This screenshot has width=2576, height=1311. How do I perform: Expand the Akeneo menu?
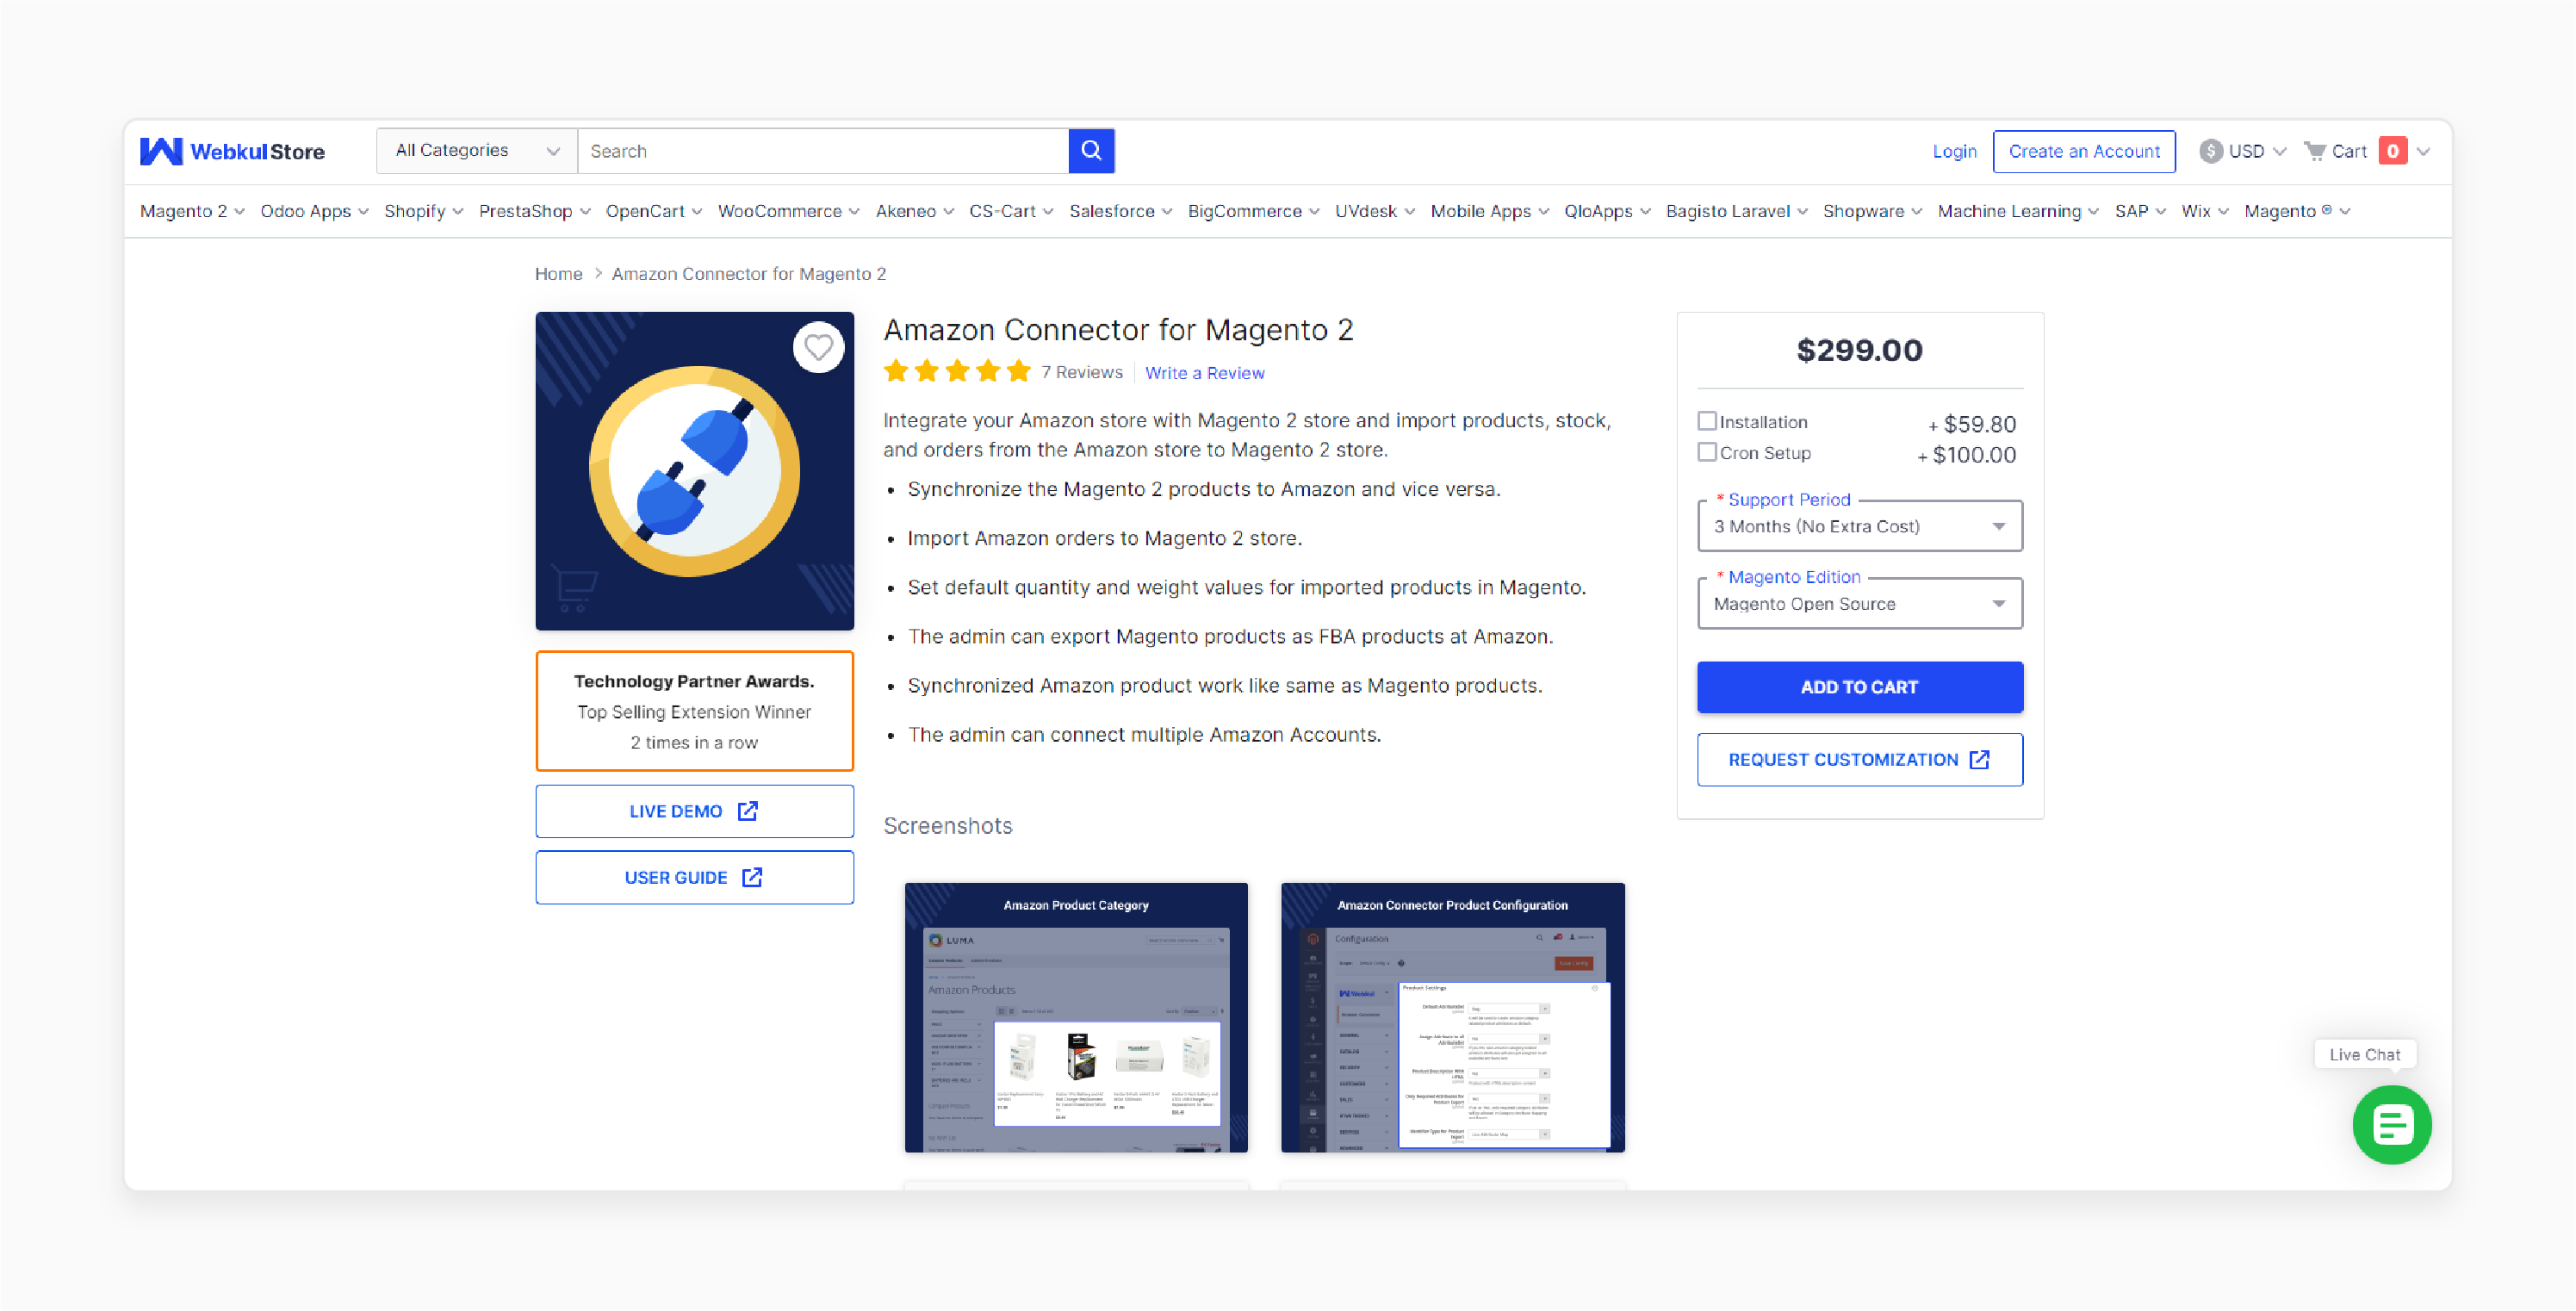point(914,211)
